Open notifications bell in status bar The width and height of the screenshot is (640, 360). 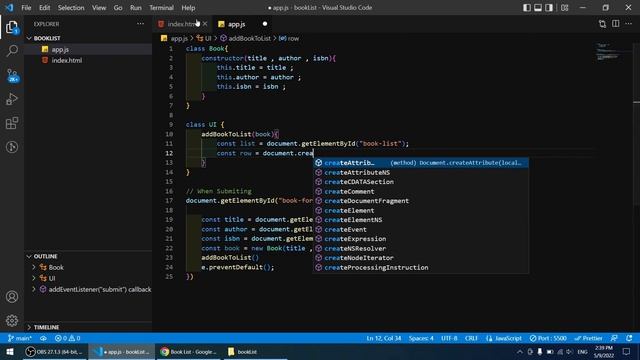coord(629,338)
